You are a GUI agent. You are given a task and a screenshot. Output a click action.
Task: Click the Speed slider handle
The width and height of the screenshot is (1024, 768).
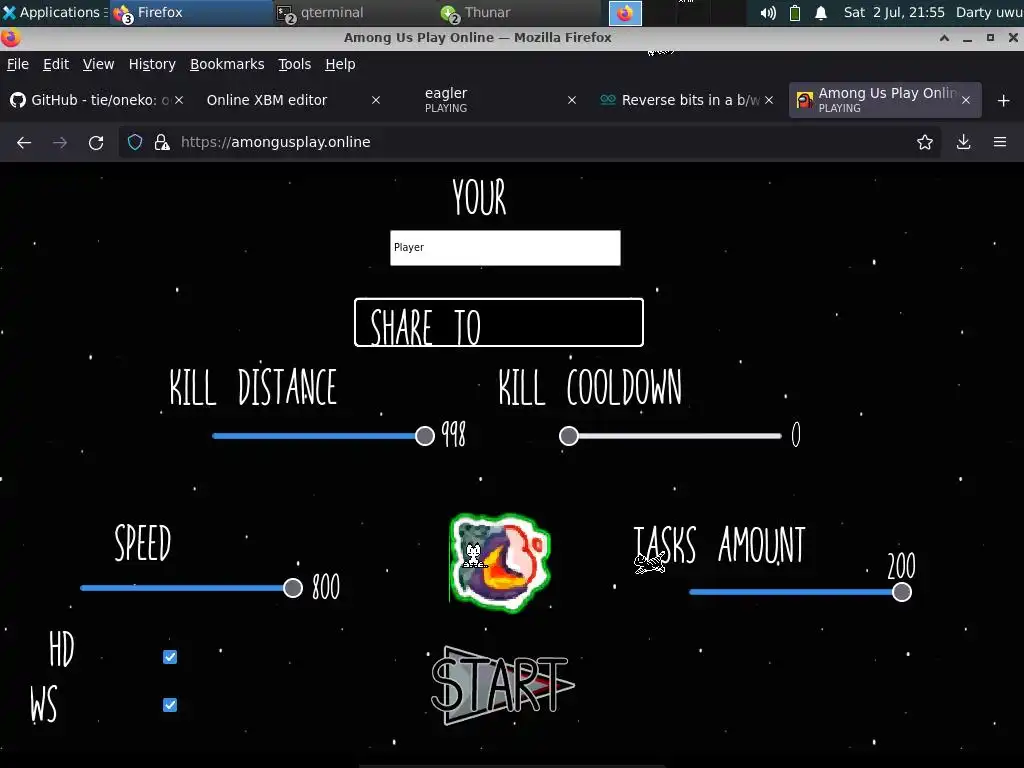point(293,588)
